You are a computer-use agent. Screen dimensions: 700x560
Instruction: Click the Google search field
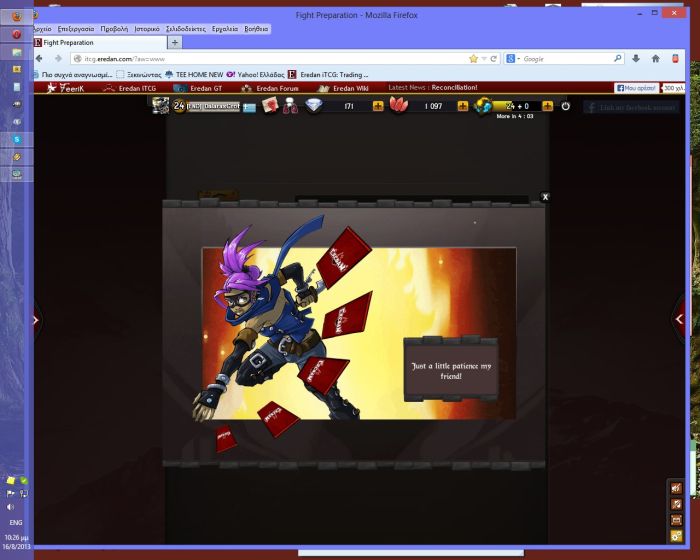pos(567,59)
